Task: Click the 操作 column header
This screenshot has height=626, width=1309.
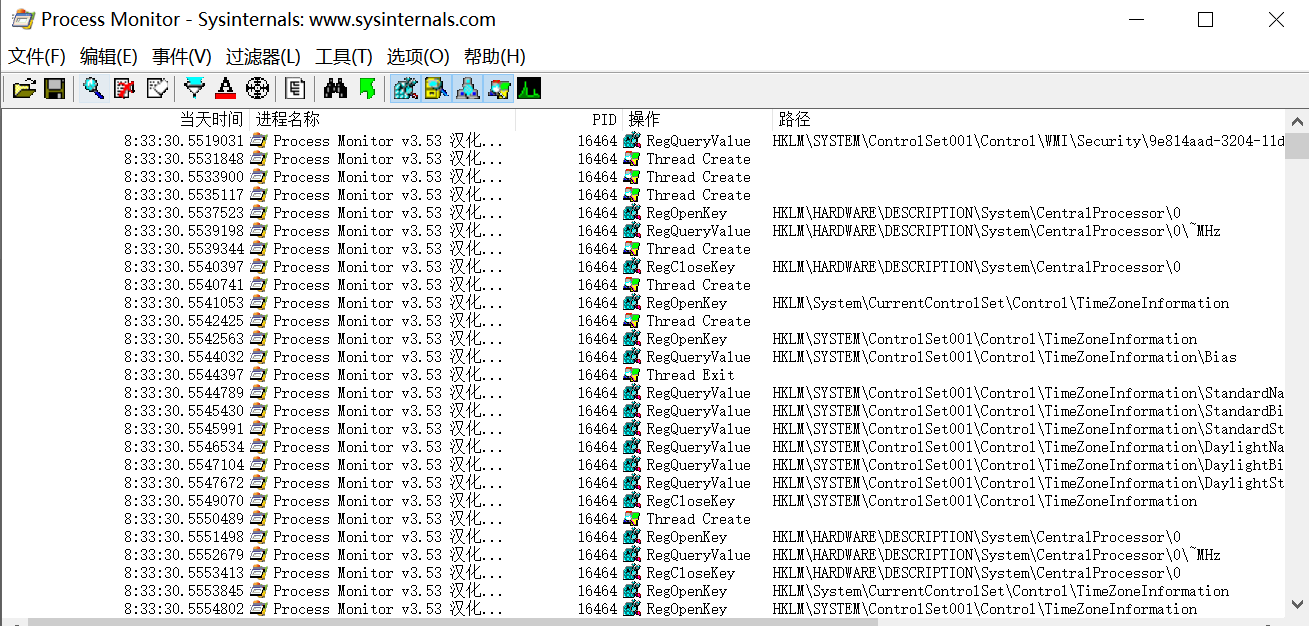Action: 644,120
